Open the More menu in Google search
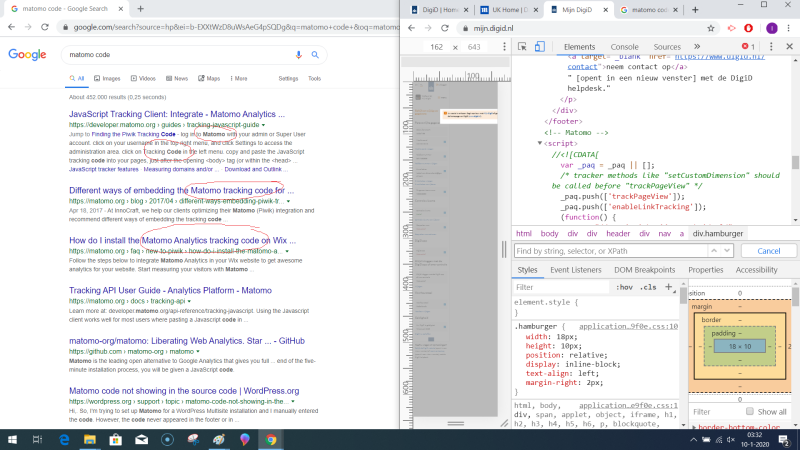The height and width of the screenshot is (450, 800). [241, 78]
